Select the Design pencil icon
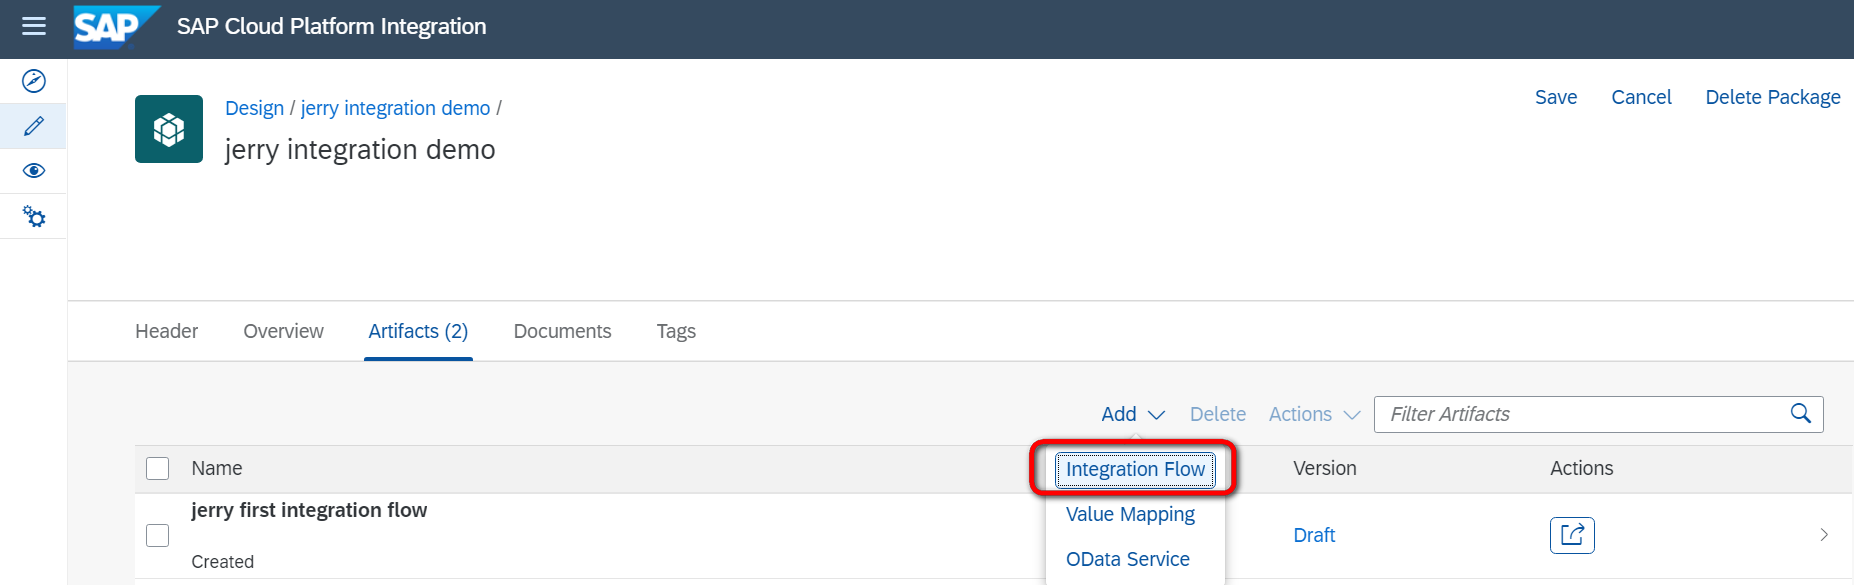The height and width of the screenshot is (585, 1854). pos(34,126)
